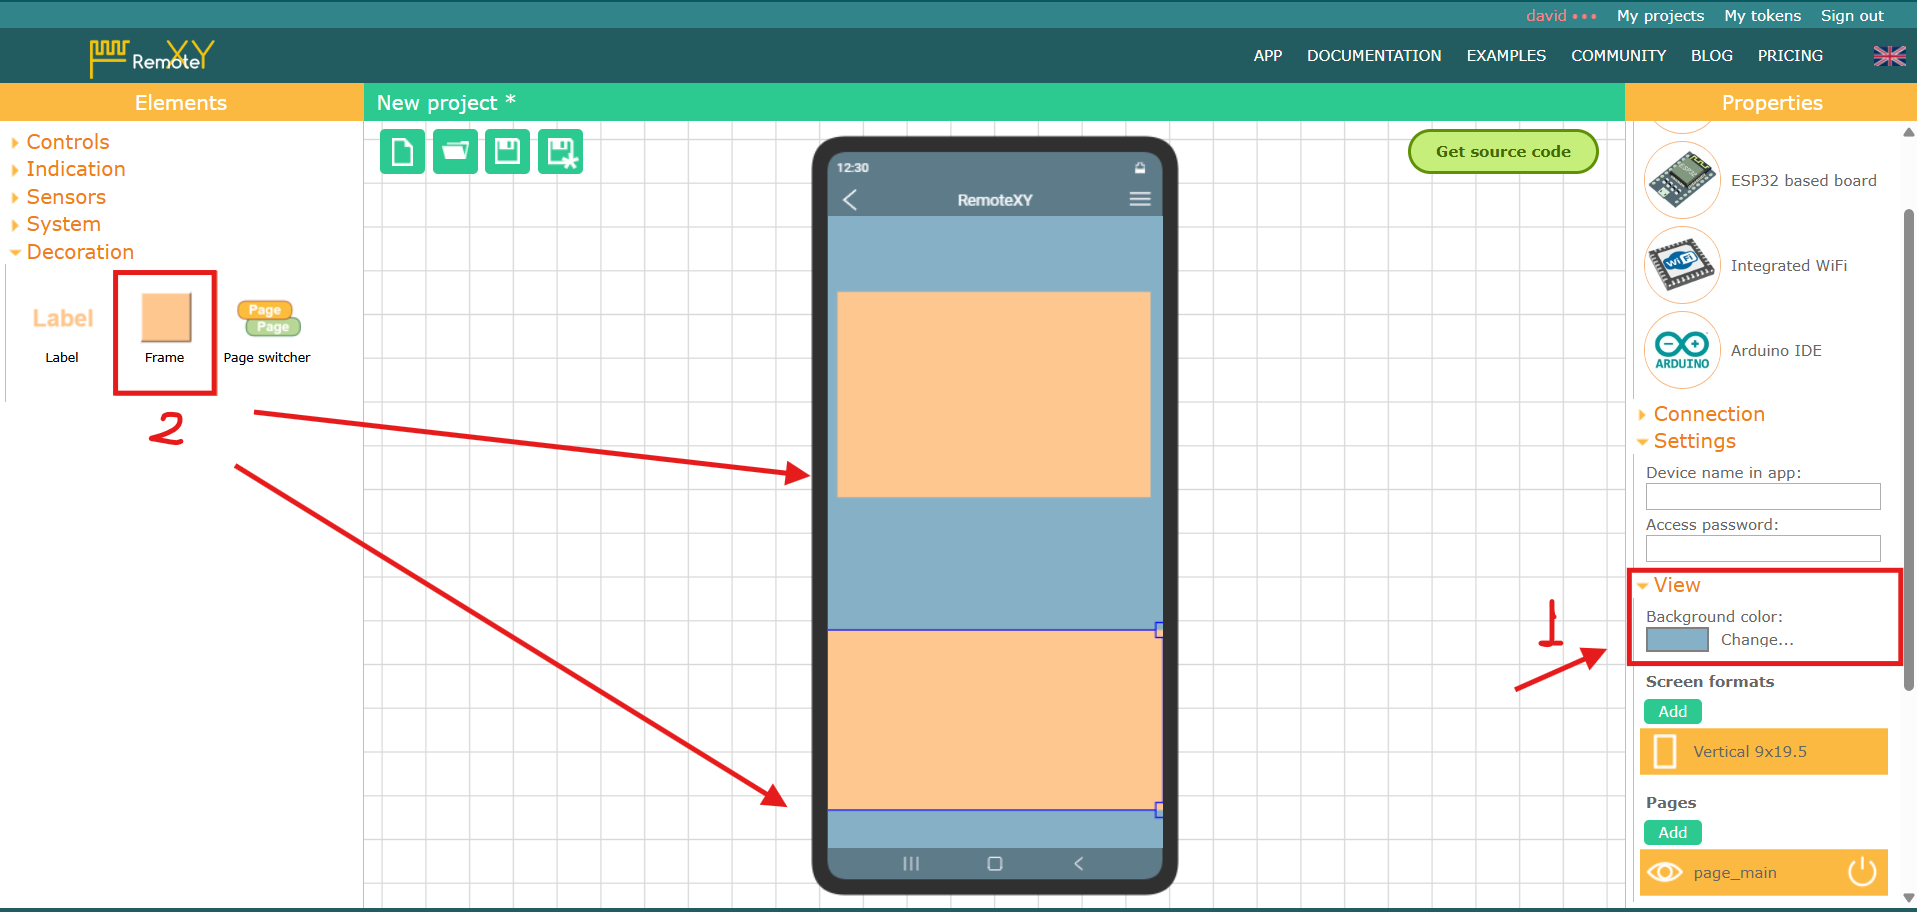This screenshot has width=1917, height=912.
Task: Add a new page
Action: tap(1673, 832)
